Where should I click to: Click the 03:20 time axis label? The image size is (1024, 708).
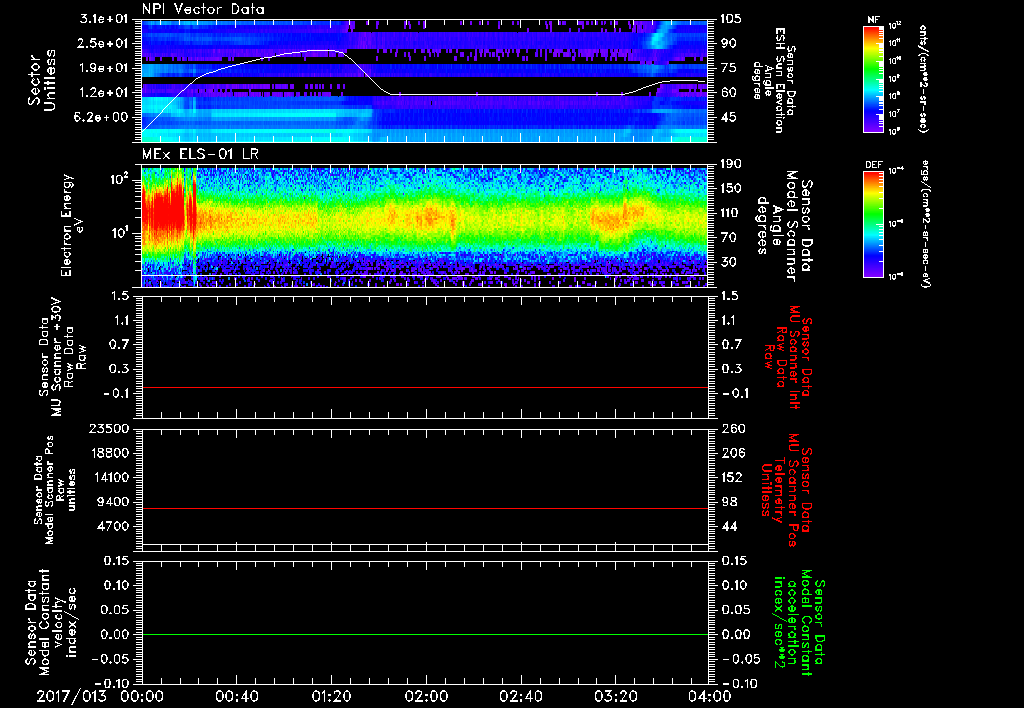(615, 696)
